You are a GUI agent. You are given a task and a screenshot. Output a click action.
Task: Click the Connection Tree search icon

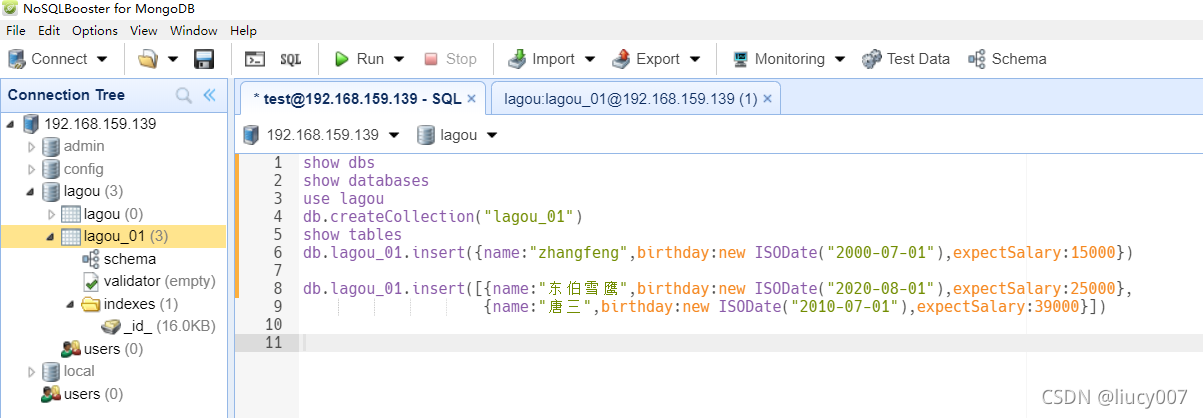(x=184, y=96)
